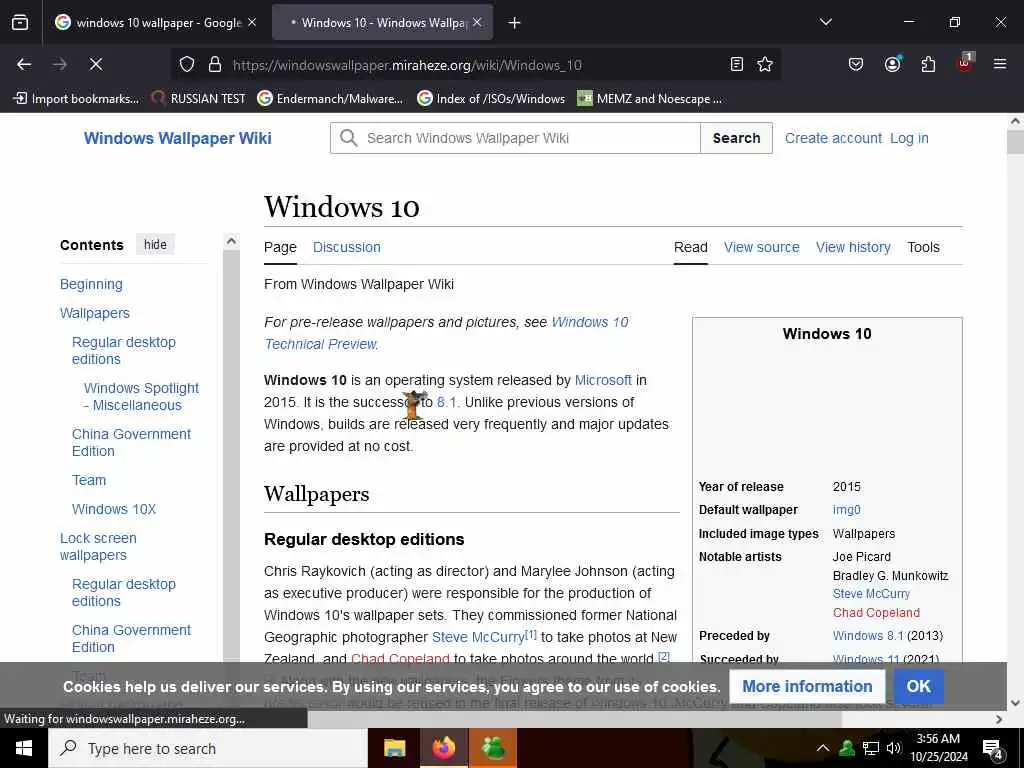The image size is (1024, 768).
Task: Close the Windows 10 wallpaper wiki tab
Action: coord(477,22)
